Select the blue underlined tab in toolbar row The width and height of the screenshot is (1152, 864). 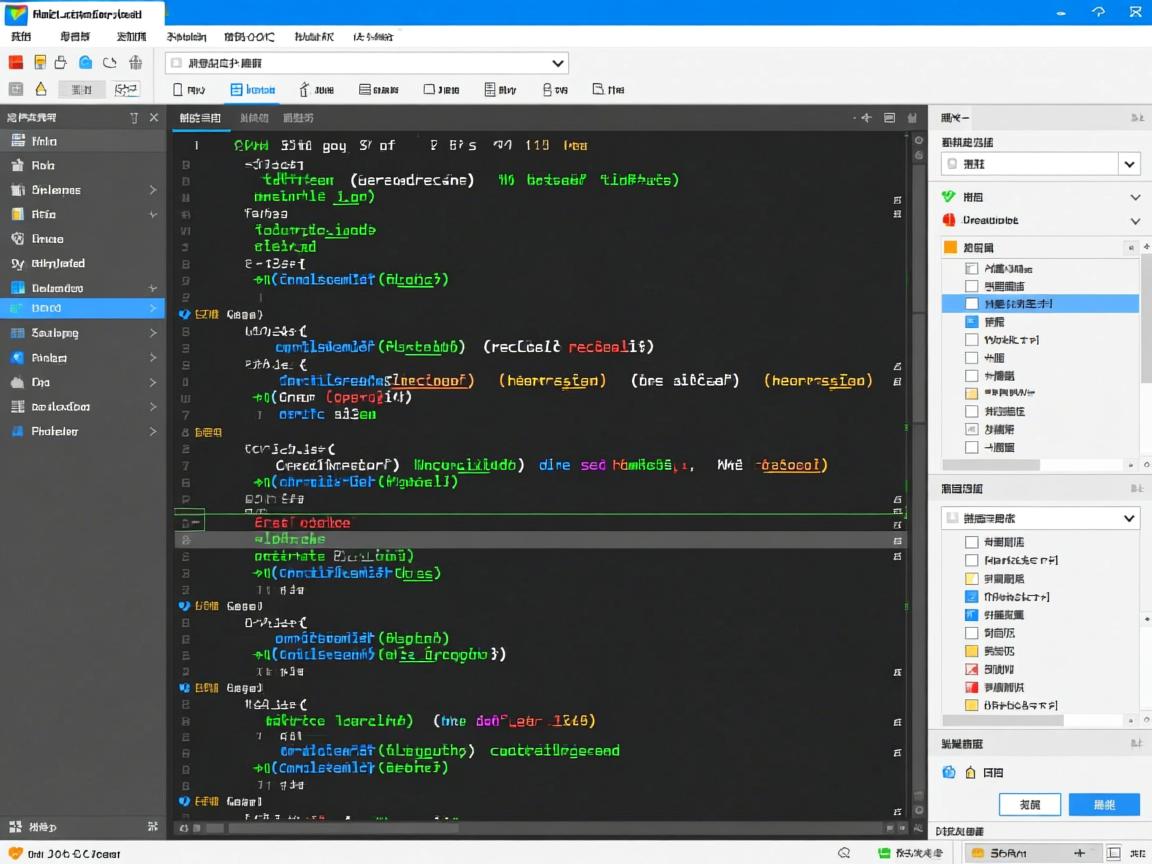pos(253,90)
